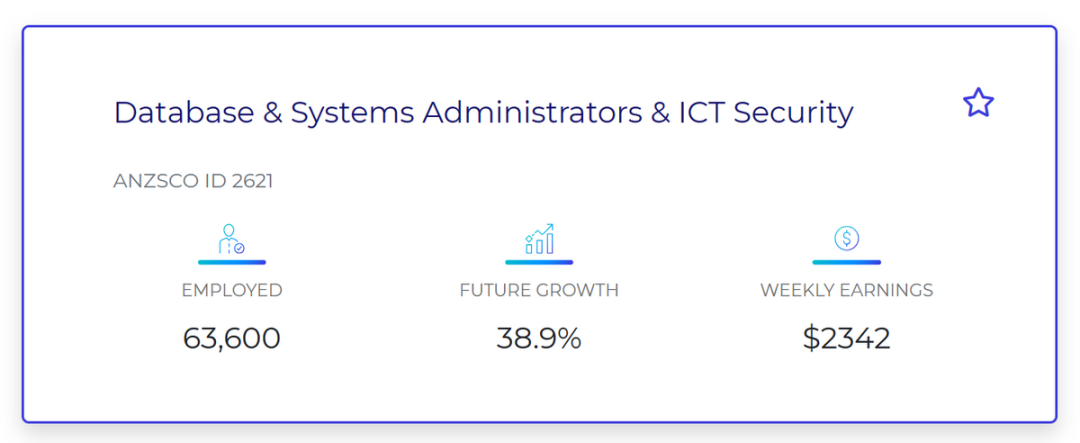The height and width of the screenshot is (443, 1080).
Task: Click the WEEKLY EARNINGS label
Action: [847, 290]
